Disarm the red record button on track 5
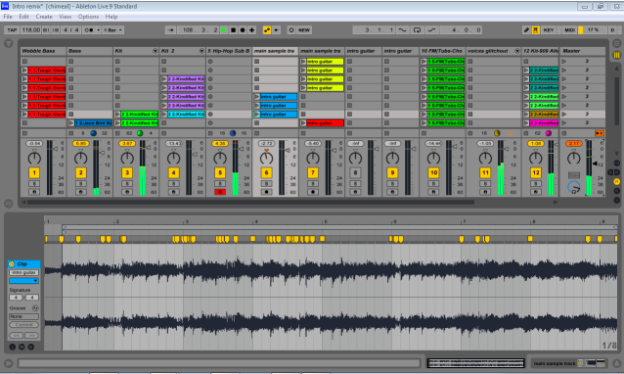This screenshot has width=624, height=374. pyautogui.click(x=220, y=192)
